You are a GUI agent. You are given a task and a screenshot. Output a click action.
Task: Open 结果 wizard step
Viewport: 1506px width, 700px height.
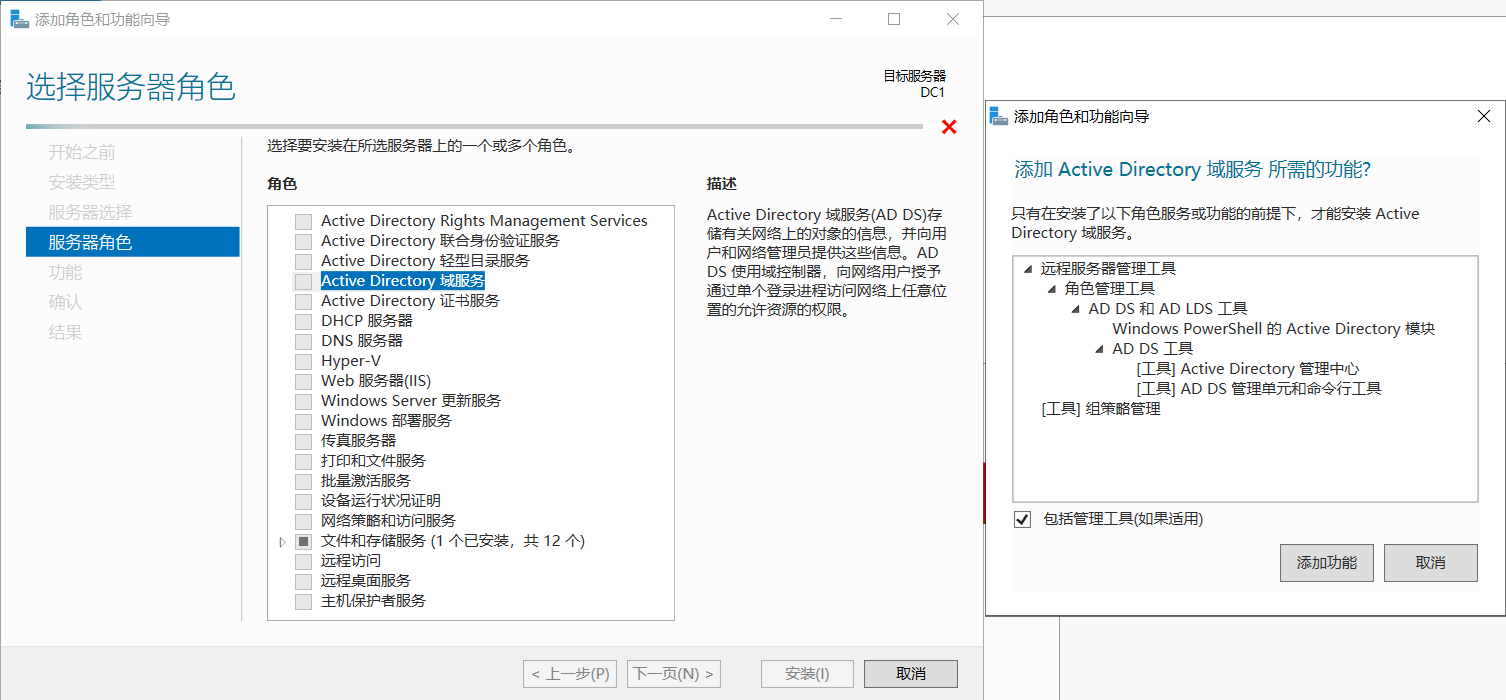coord(65,332)
